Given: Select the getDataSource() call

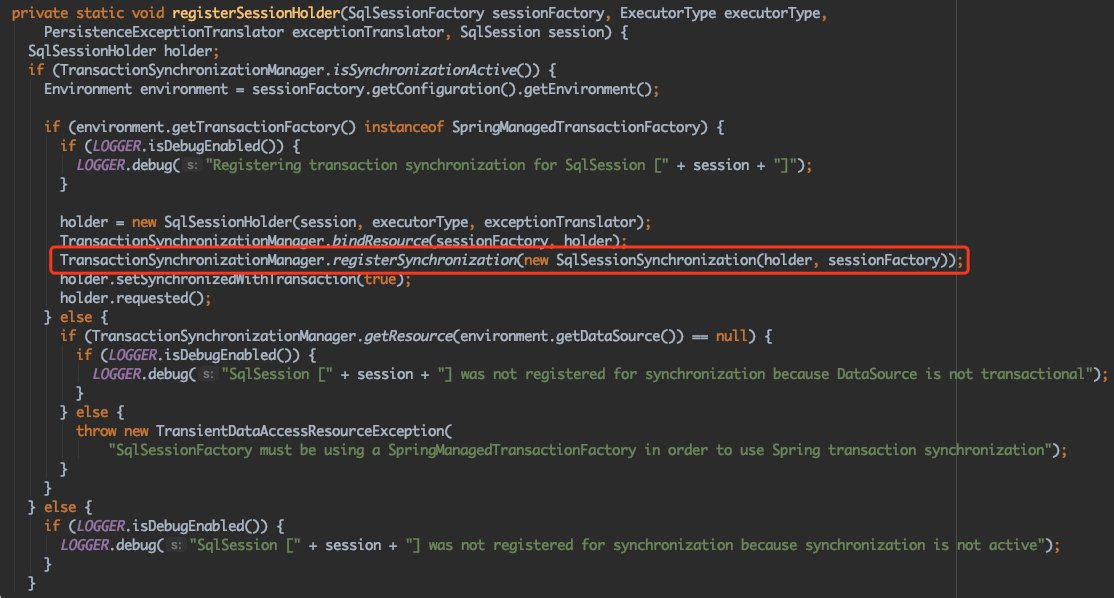Looking at the screenshot, I should (x=619, y=336).
